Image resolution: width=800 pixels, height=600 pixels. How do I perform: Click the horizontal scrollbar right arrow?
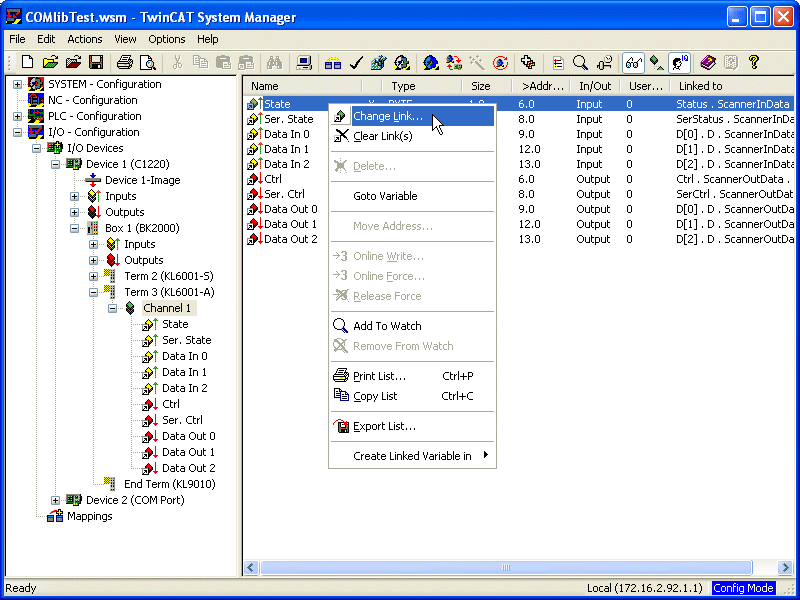pyautogui.click(x=786, y=567)
